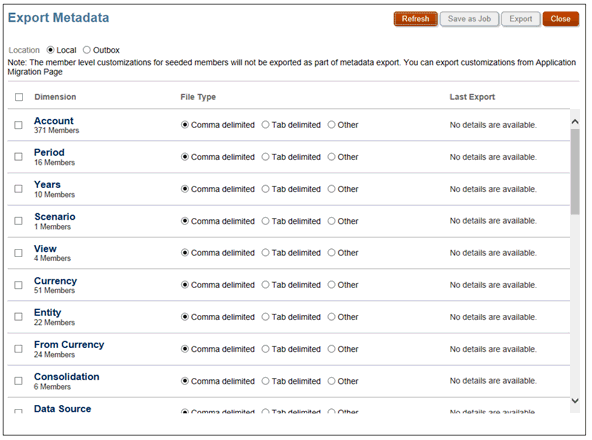Pick Comma delimited for View dimension
This screenshot has width=592, height=440.
click(x=185, y=253)
